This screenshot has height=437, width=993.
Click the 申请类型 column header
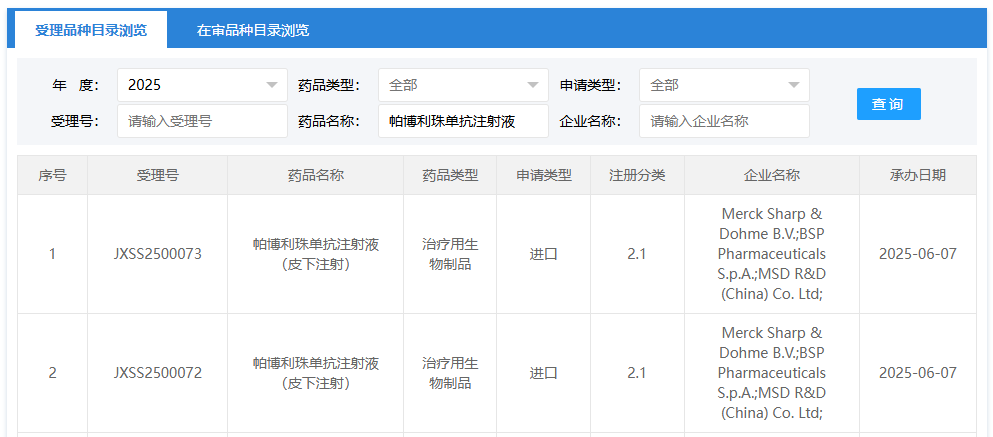tap(543, 175)
